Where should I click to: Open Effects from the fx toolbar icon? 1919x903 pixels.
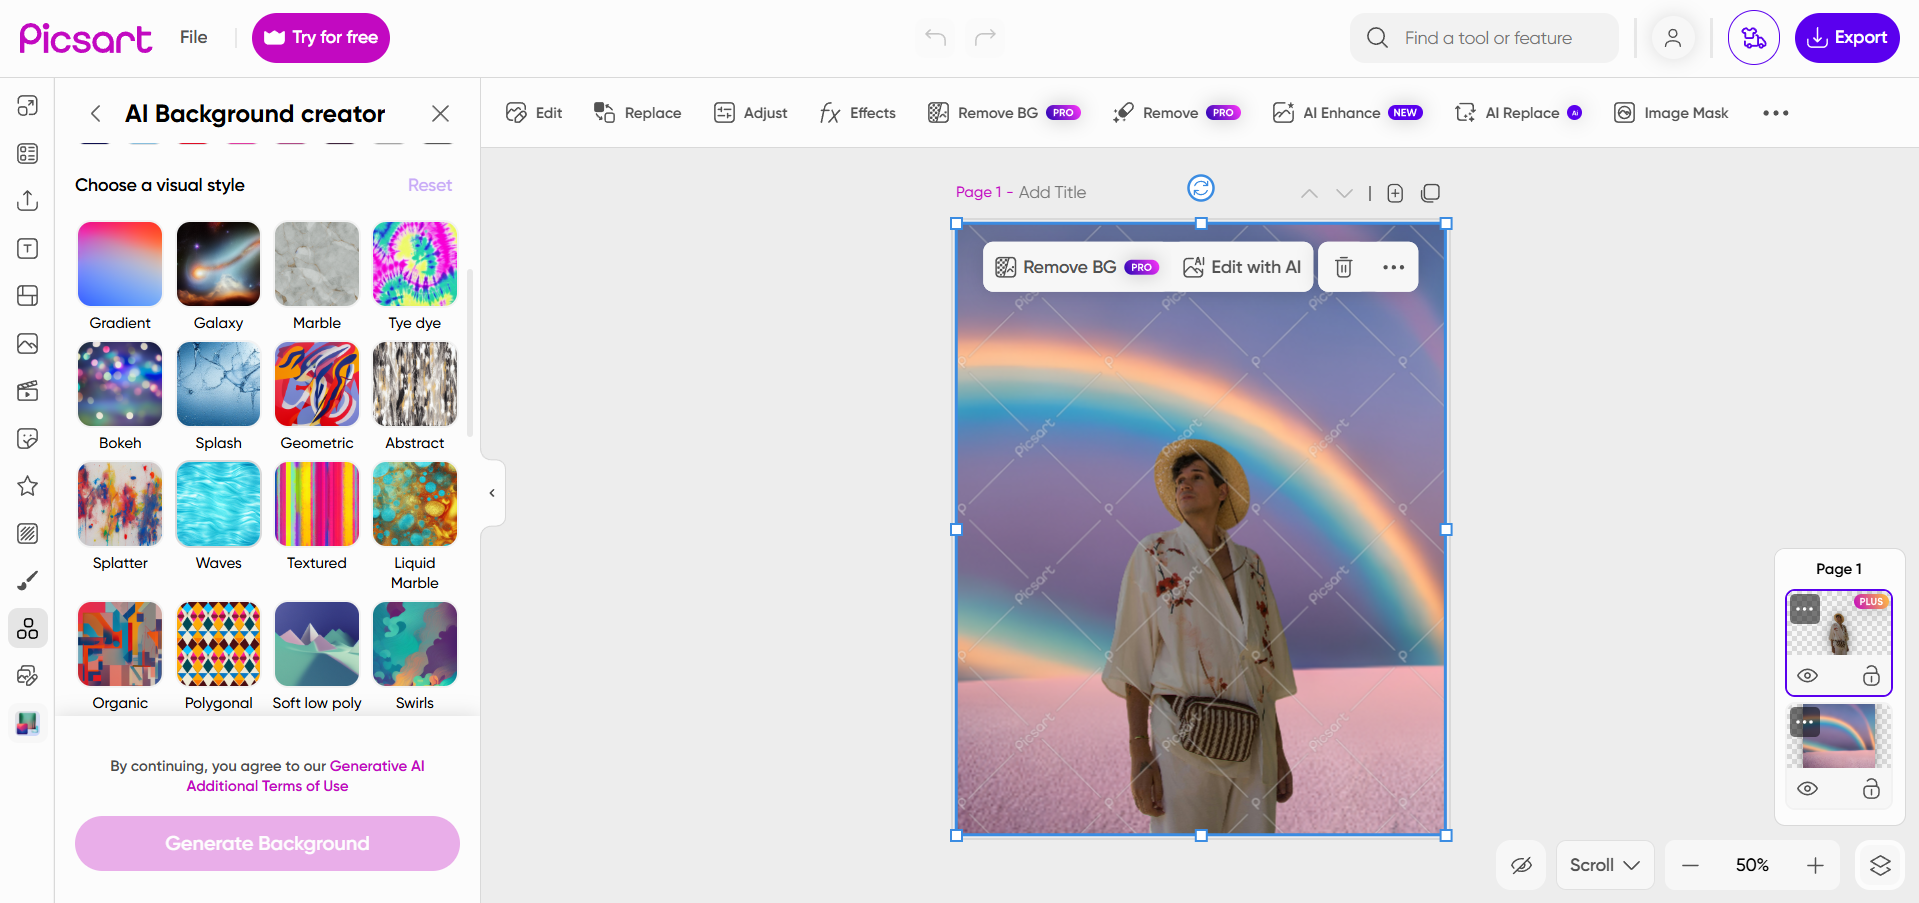pyautogui.click(x=857, y=113)
